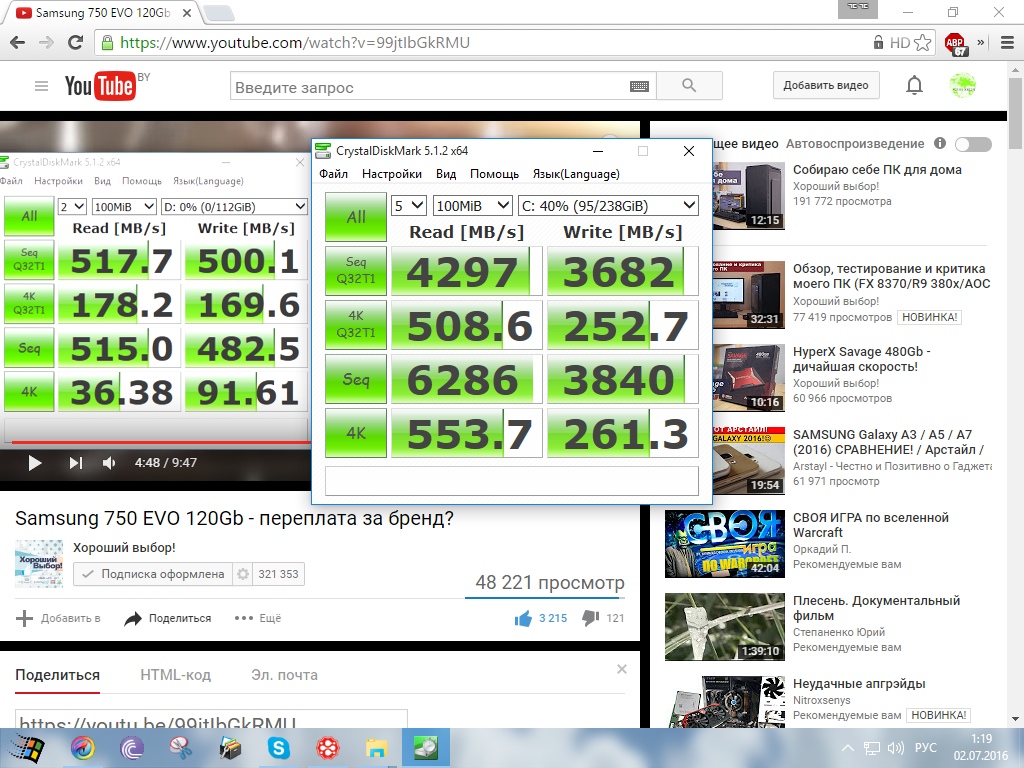1024x768 pixels.
Task: Open Хороший выбор! channel link
Action: (124, 548)
